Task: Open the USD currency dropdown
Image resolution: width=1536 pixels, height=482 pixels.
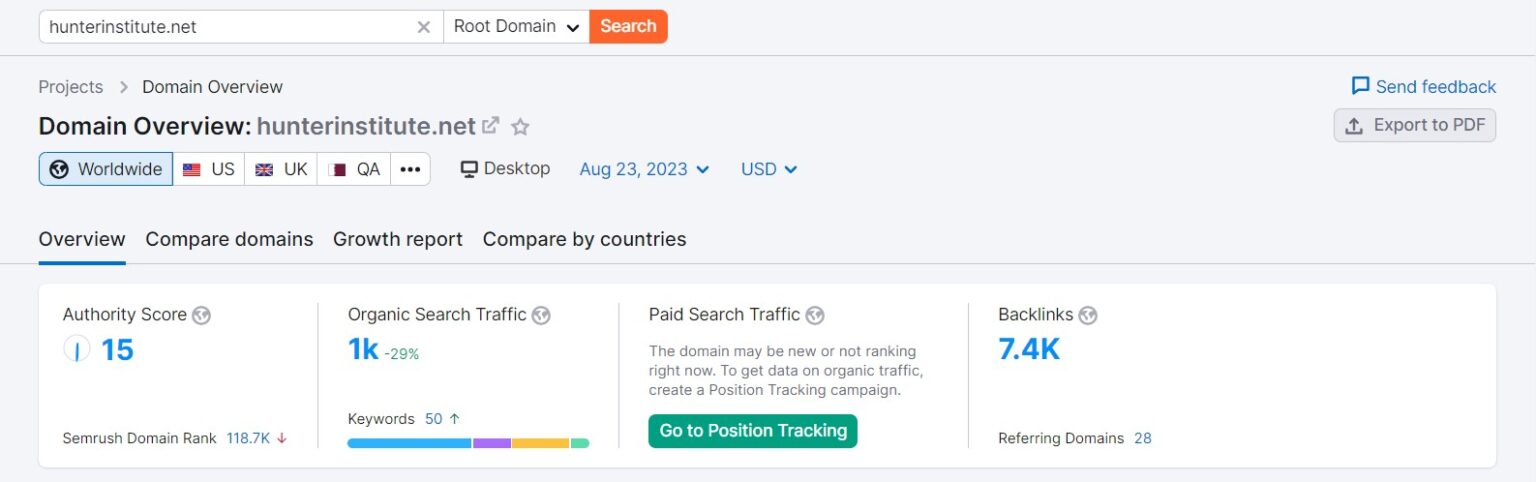Action: (769, 169)
